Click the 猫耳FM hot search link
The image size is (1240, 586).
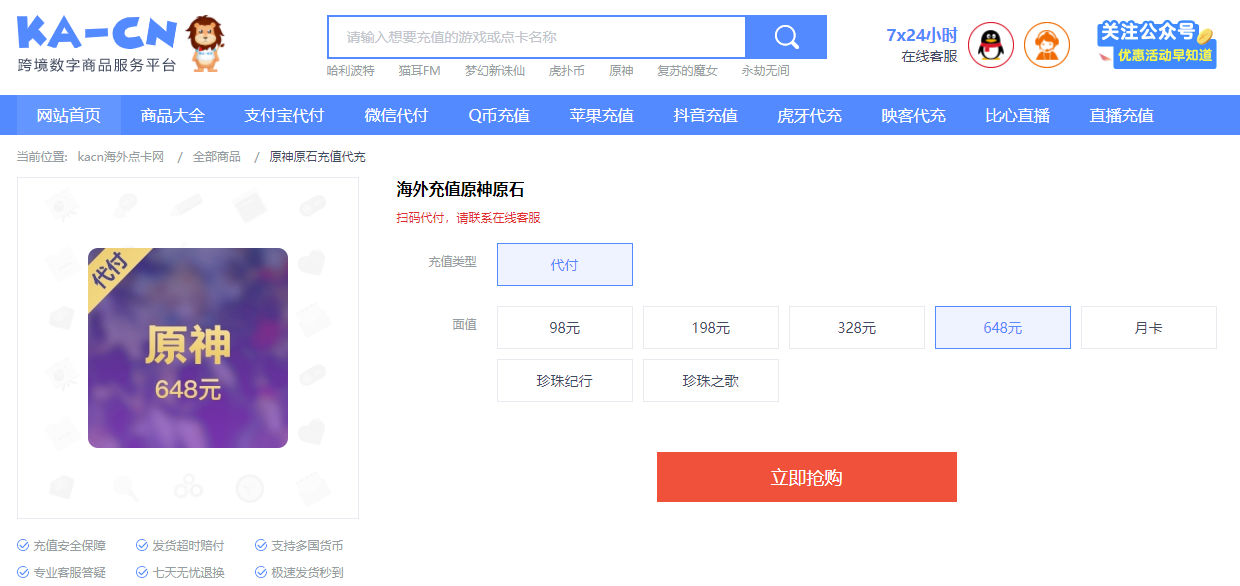419,71
